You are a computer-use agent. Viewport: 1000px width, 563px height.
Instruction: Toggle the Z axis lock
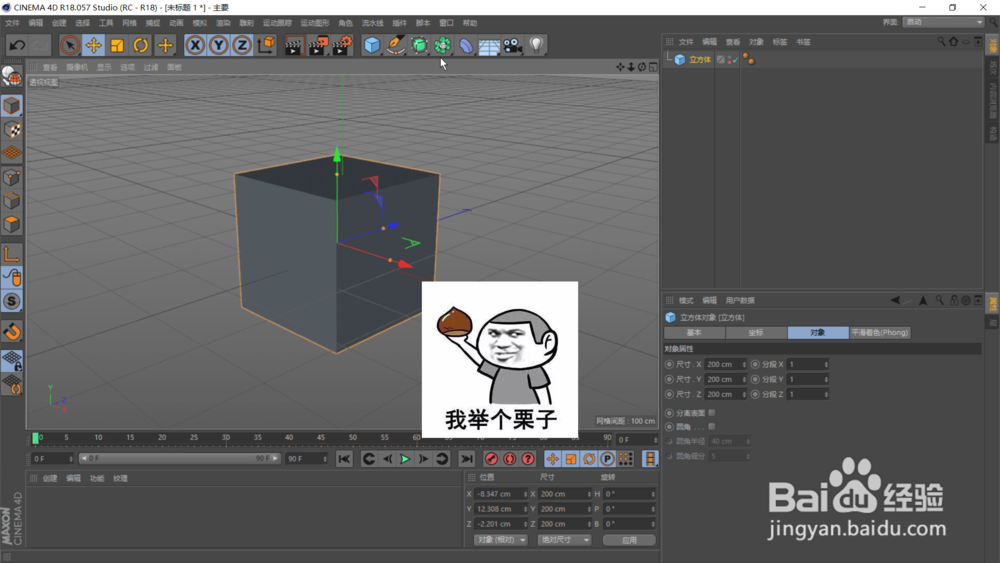pos(242,45)
